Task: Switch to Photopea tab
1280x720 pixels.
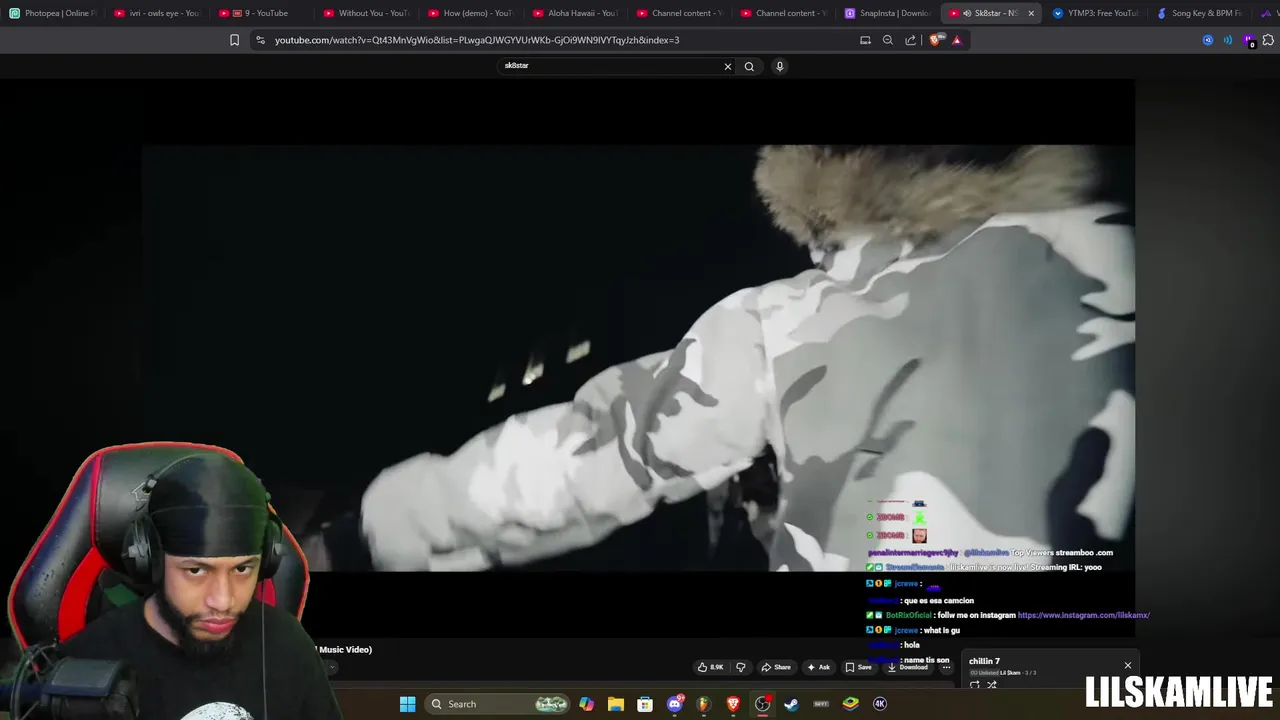Action: [x=52, y=13]
